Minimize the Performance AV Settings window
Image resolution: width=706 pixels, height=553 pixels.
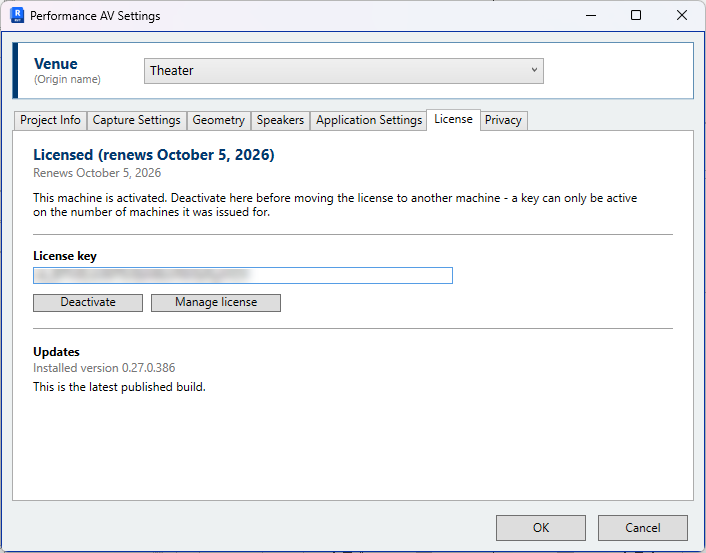[591, 16]
